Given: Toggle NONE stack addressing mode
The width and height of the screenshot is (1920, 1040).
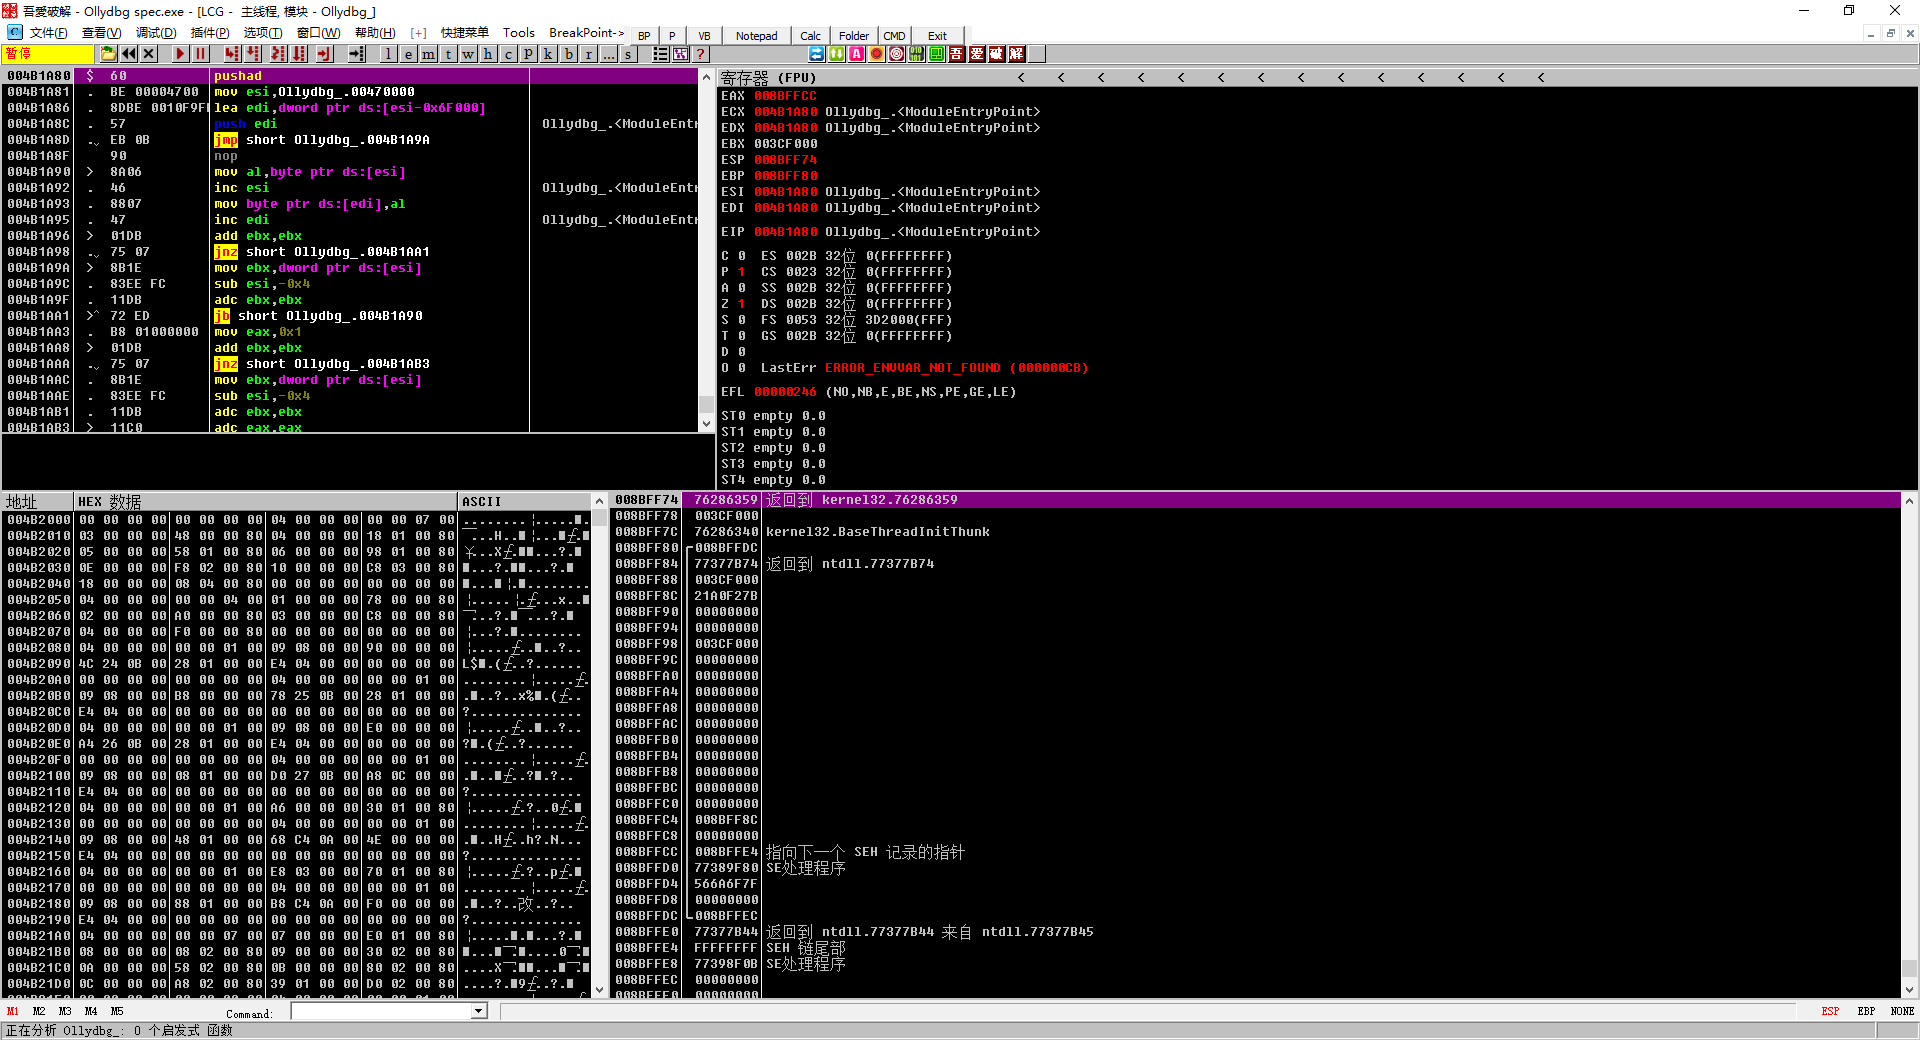Looking at the screenshot, I should point(1902,1011).
